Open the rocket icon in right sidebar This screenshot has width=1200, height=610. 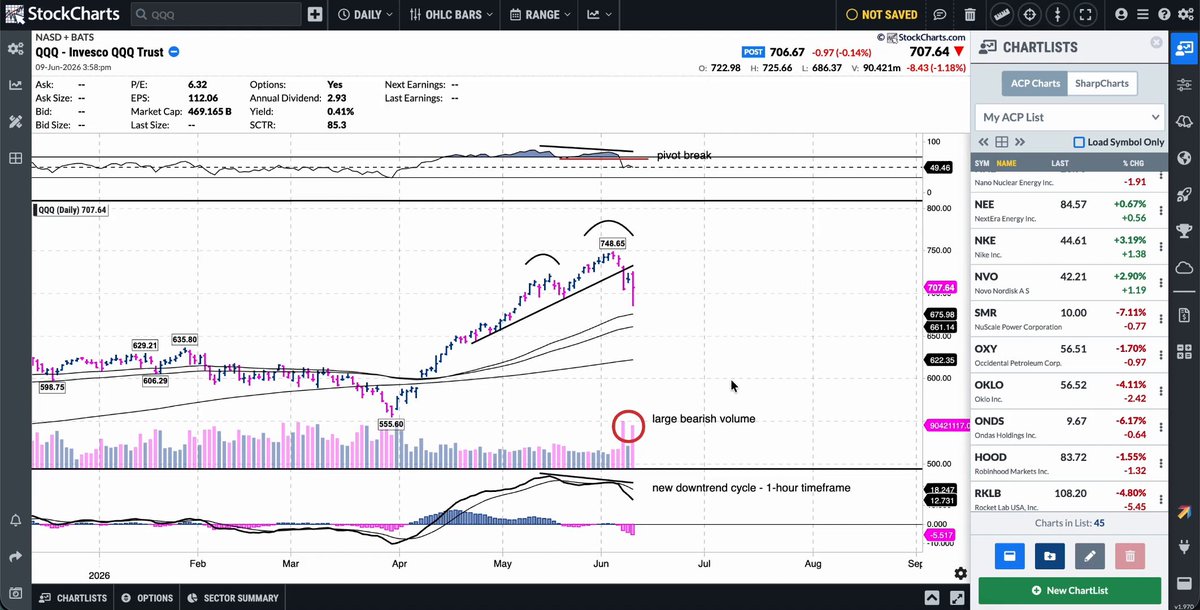click(1185, 195)
